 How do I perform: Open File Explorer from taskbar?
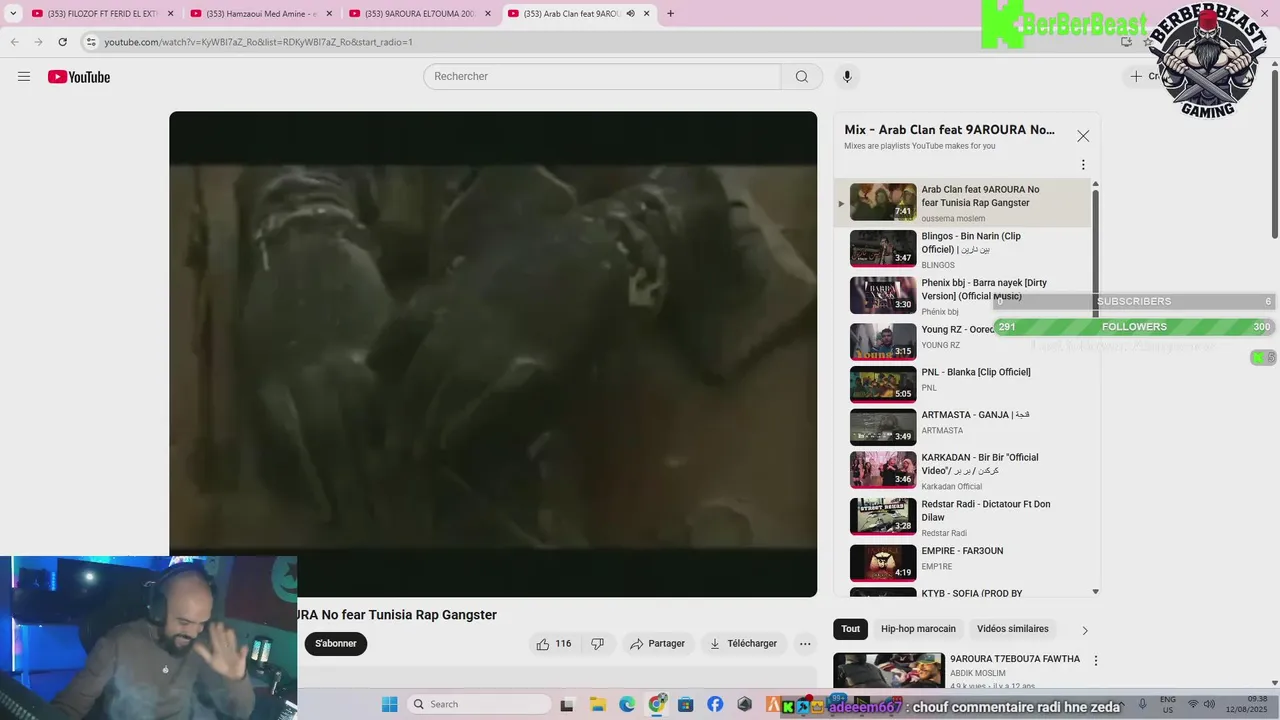(597, 704)
